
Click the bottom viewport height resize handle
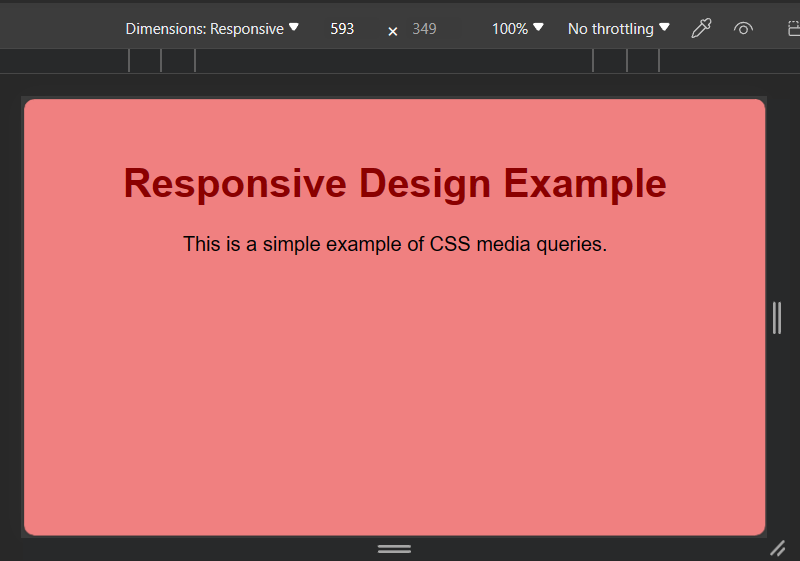(x=394, y=549)
